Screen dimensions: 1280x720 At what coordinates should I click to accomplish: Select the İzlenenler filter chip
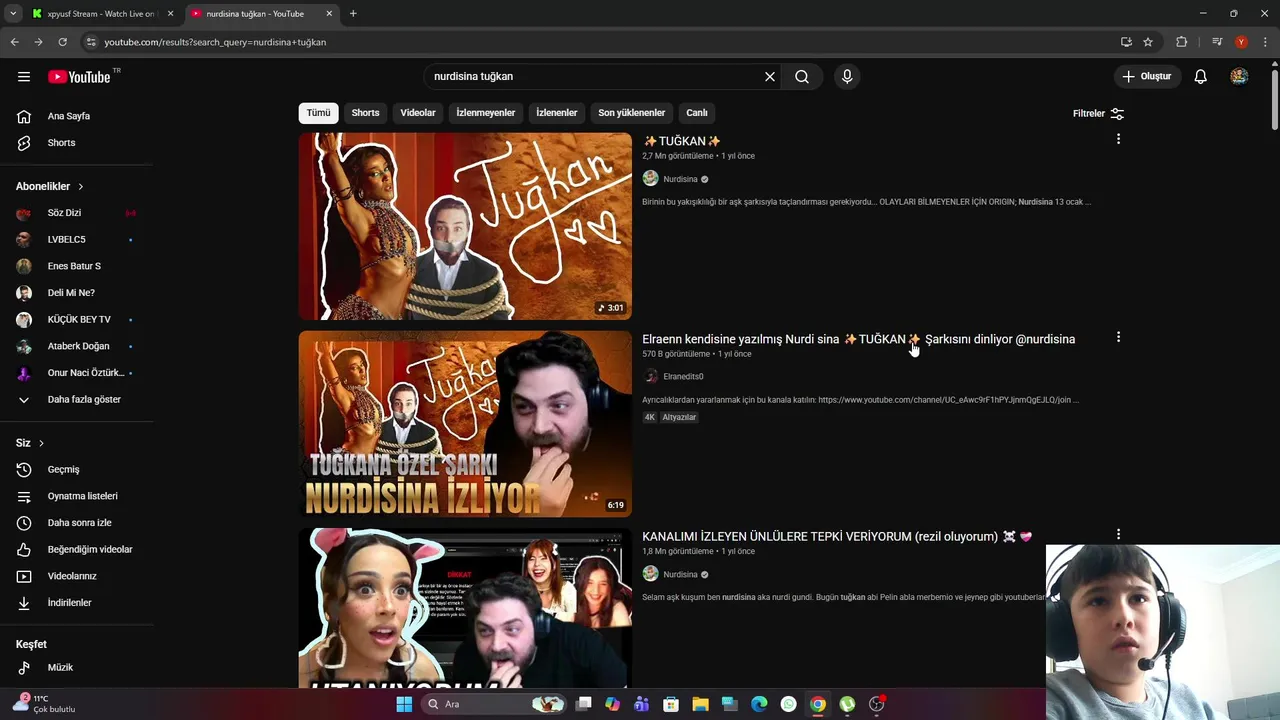click(x=557, y=113)
